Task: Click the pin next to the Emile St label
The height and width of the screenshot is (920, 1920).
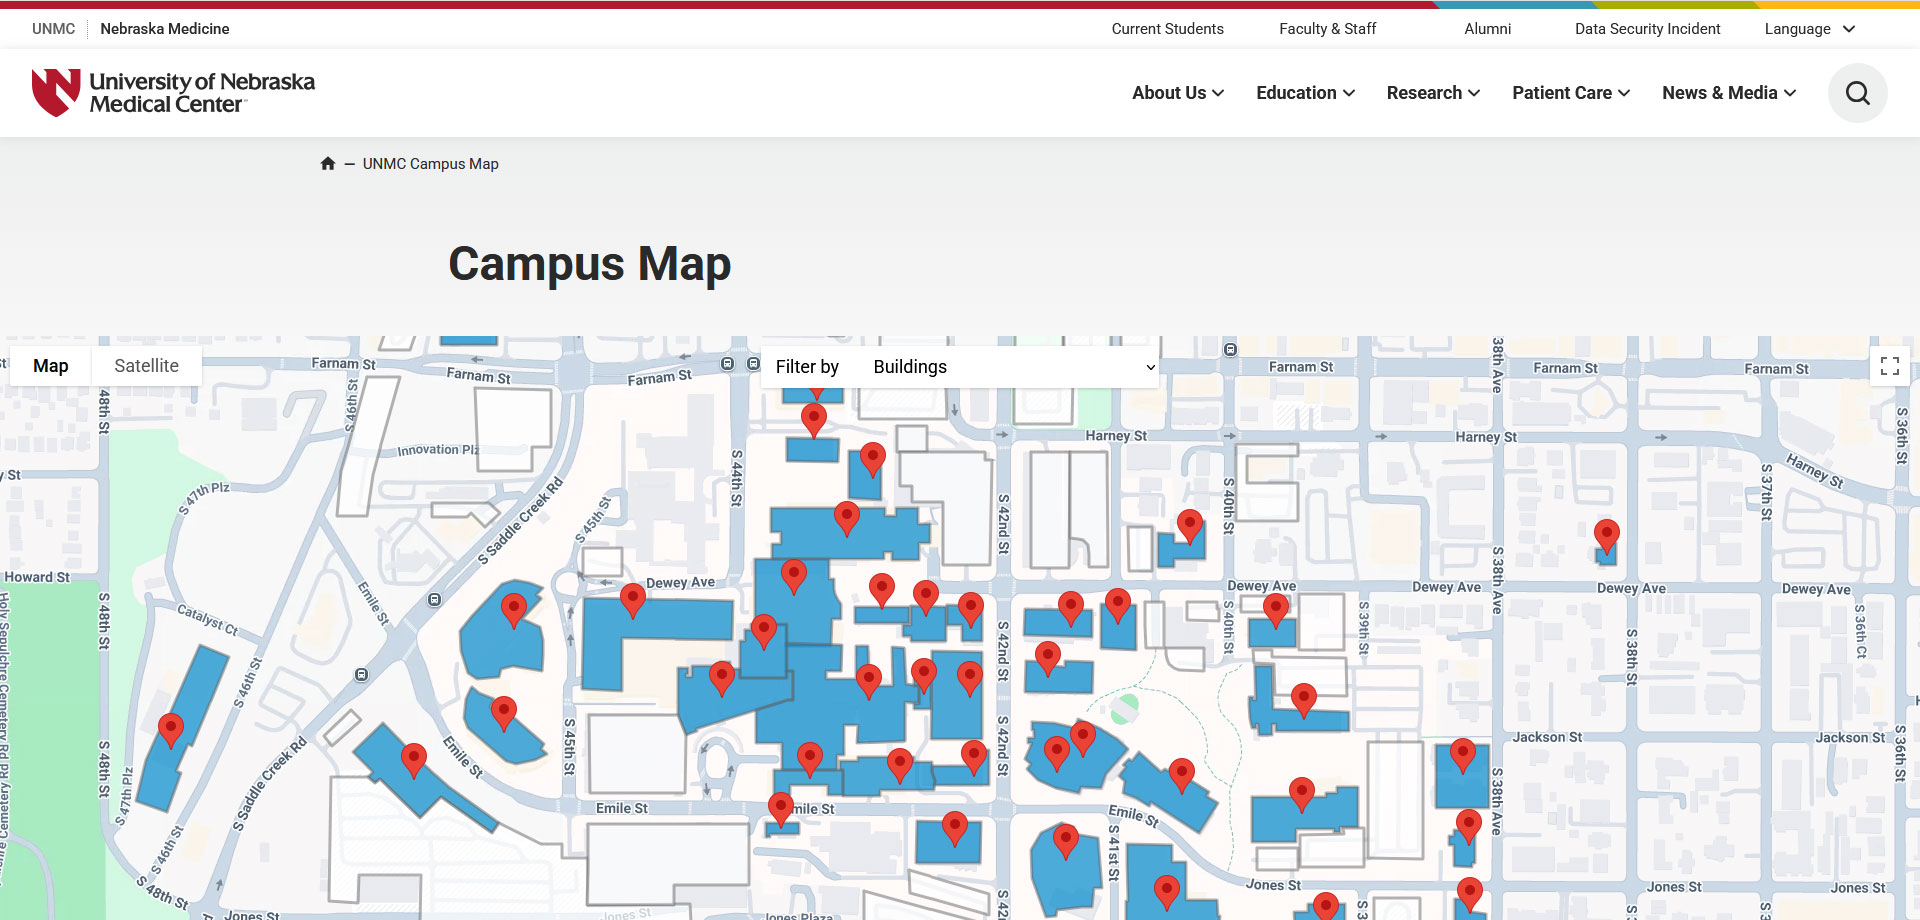Action: pos(781,810)
